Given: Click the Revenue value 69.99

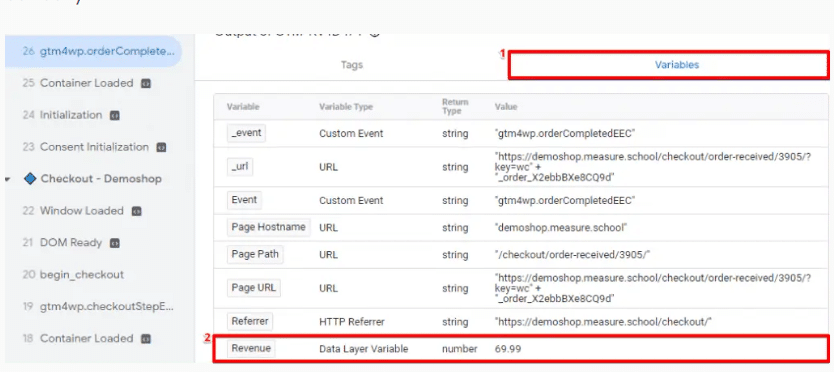Looking at the screenshot, I should pos(508,349).
